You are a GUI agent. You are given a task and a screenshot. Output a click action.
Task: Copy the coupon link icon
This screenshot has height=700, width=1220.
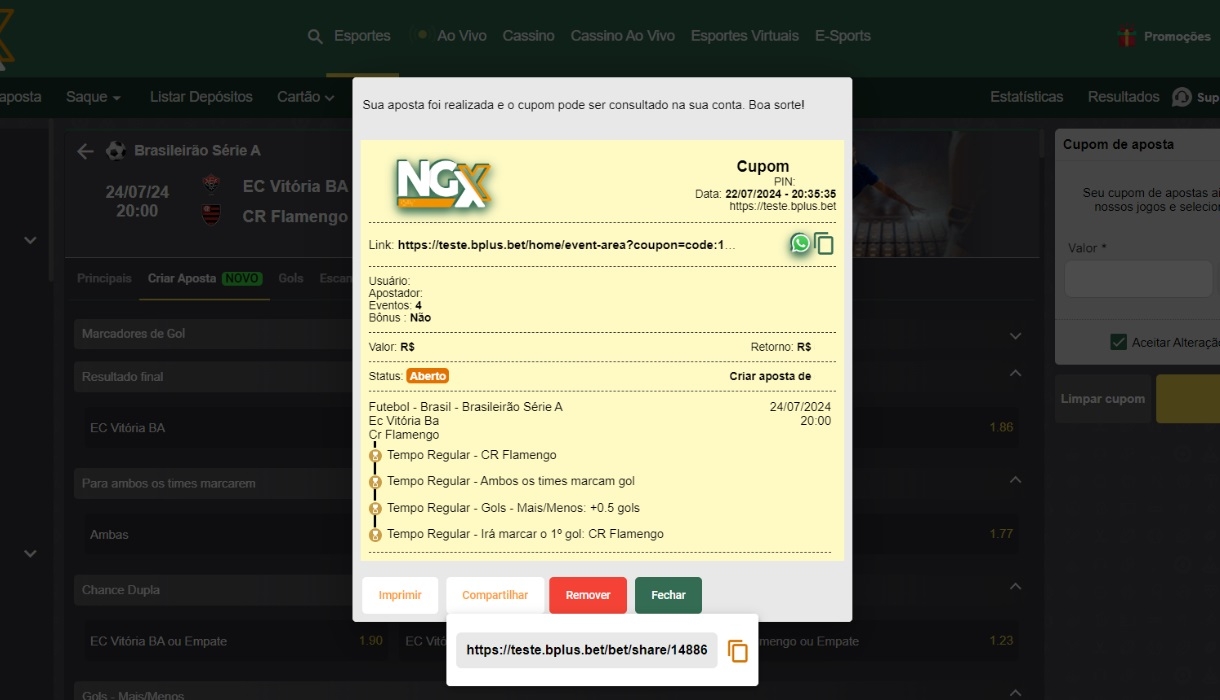pos(824,243)
